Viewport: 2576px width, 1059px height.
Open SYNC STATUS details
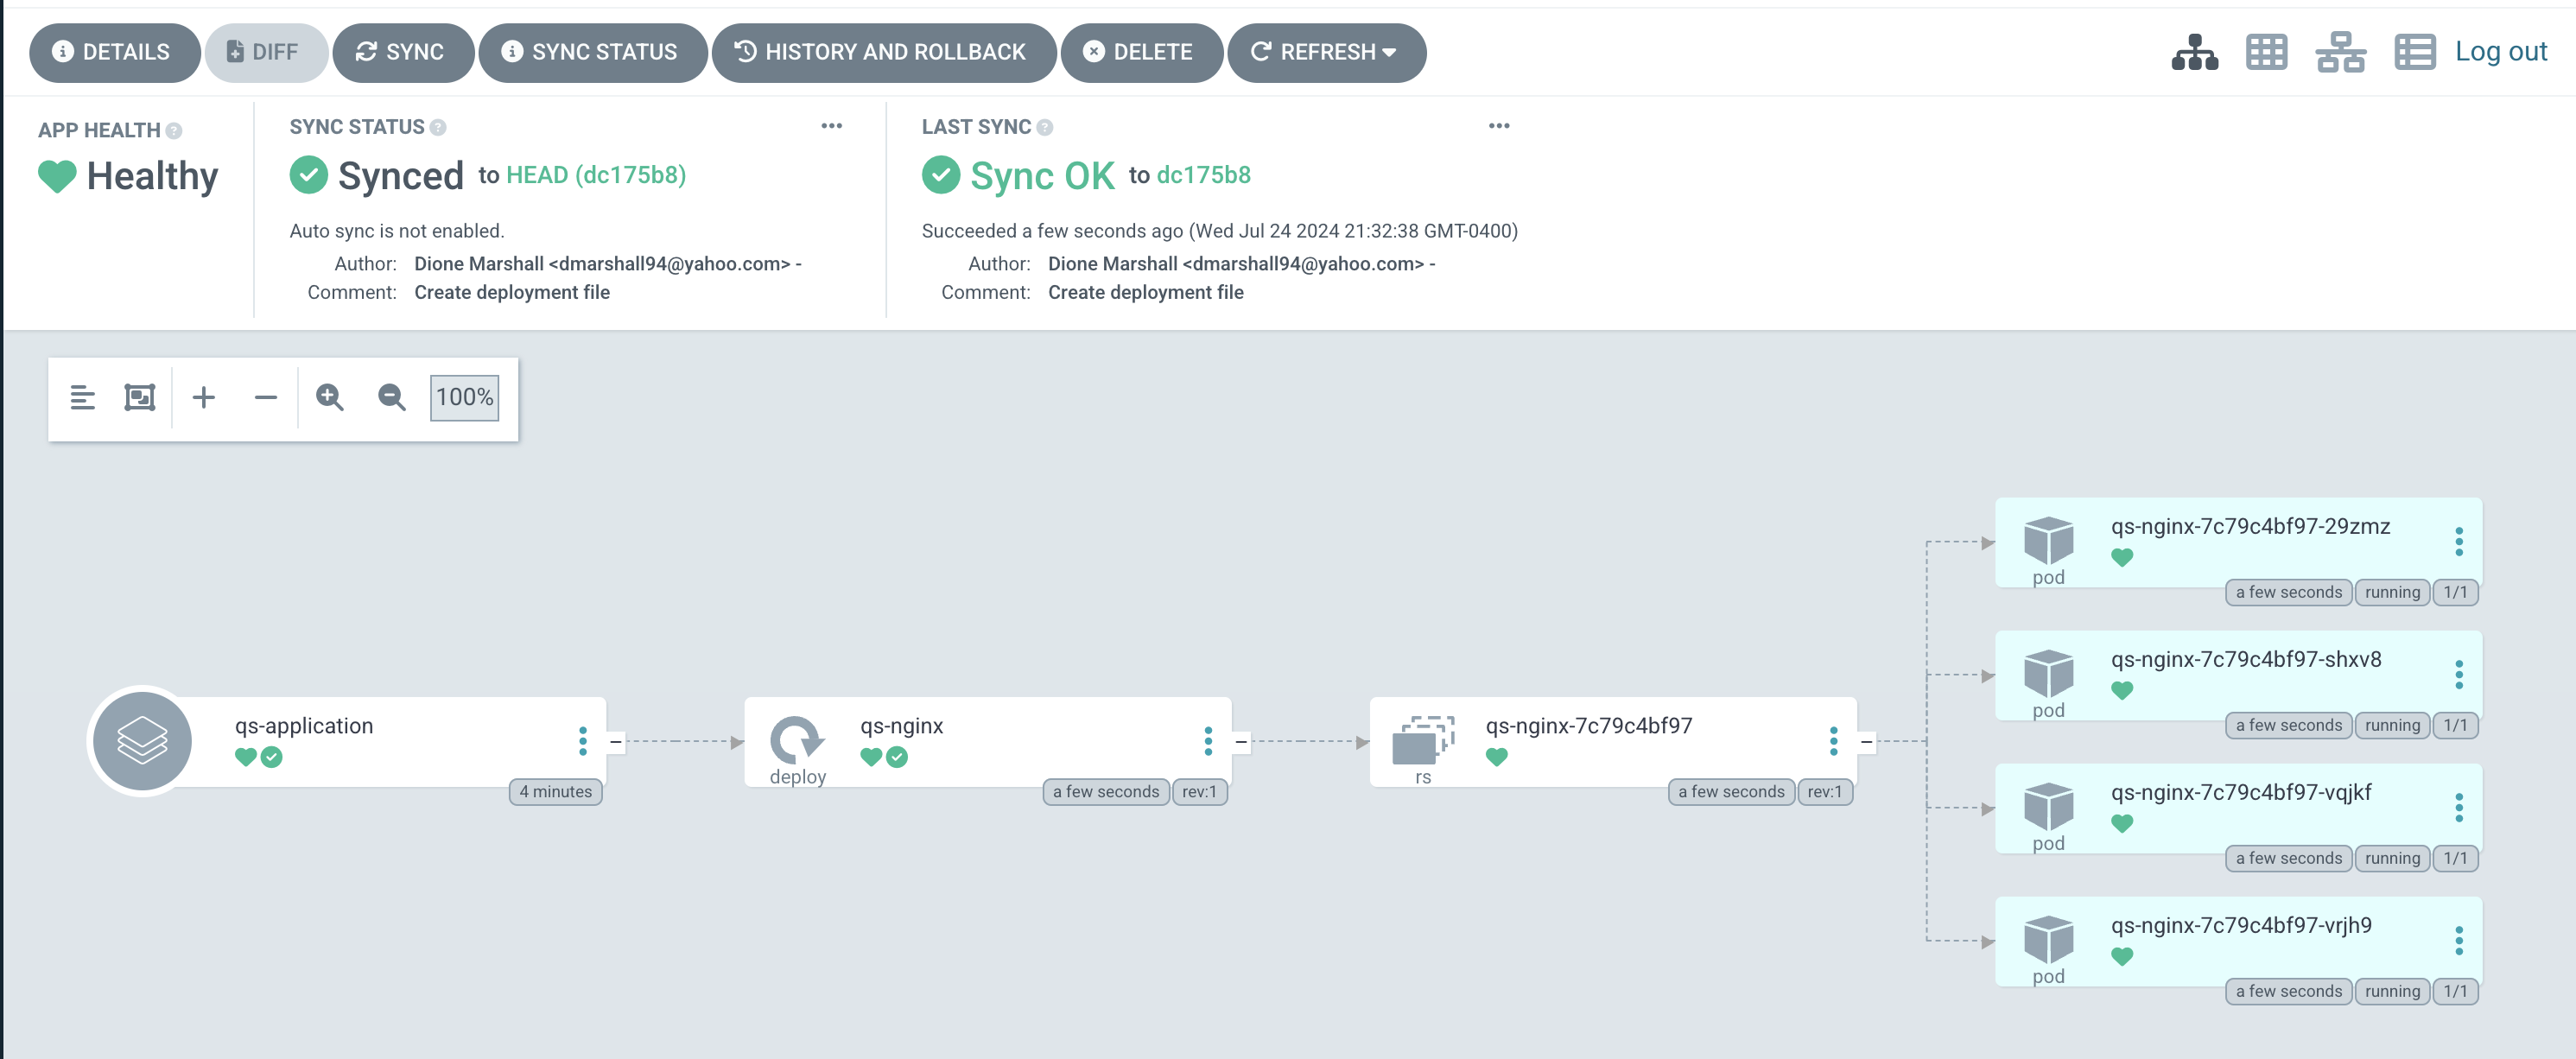point(592,52)
